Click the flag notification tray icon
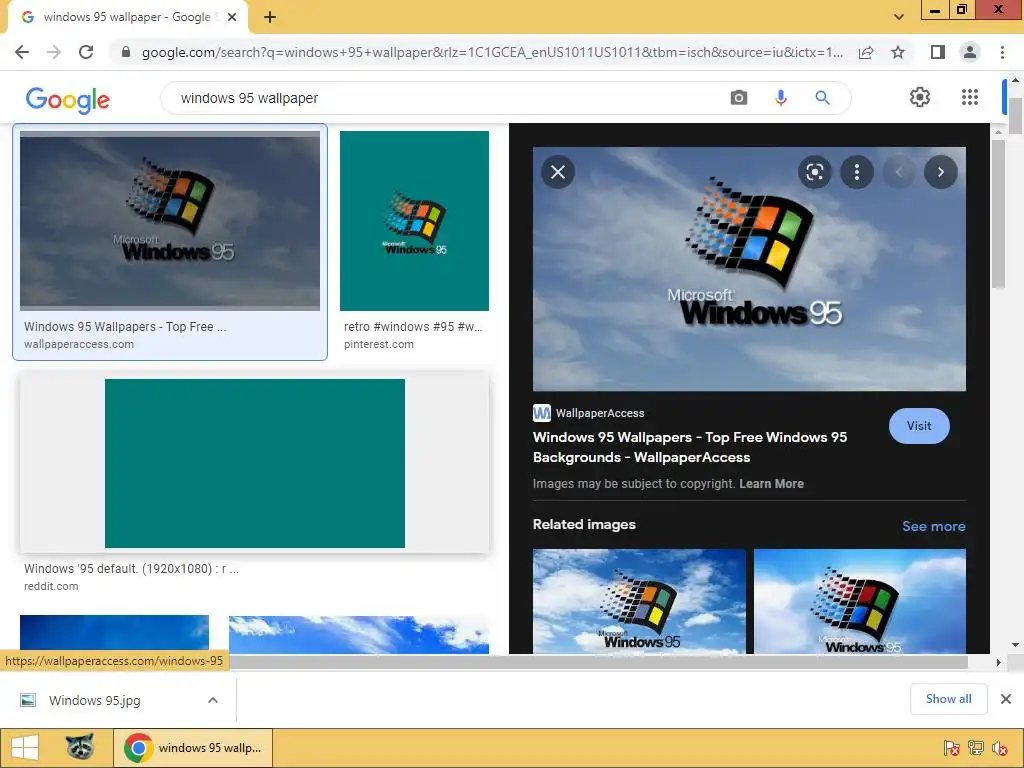 pyautogui.click(x=952, y=748)
